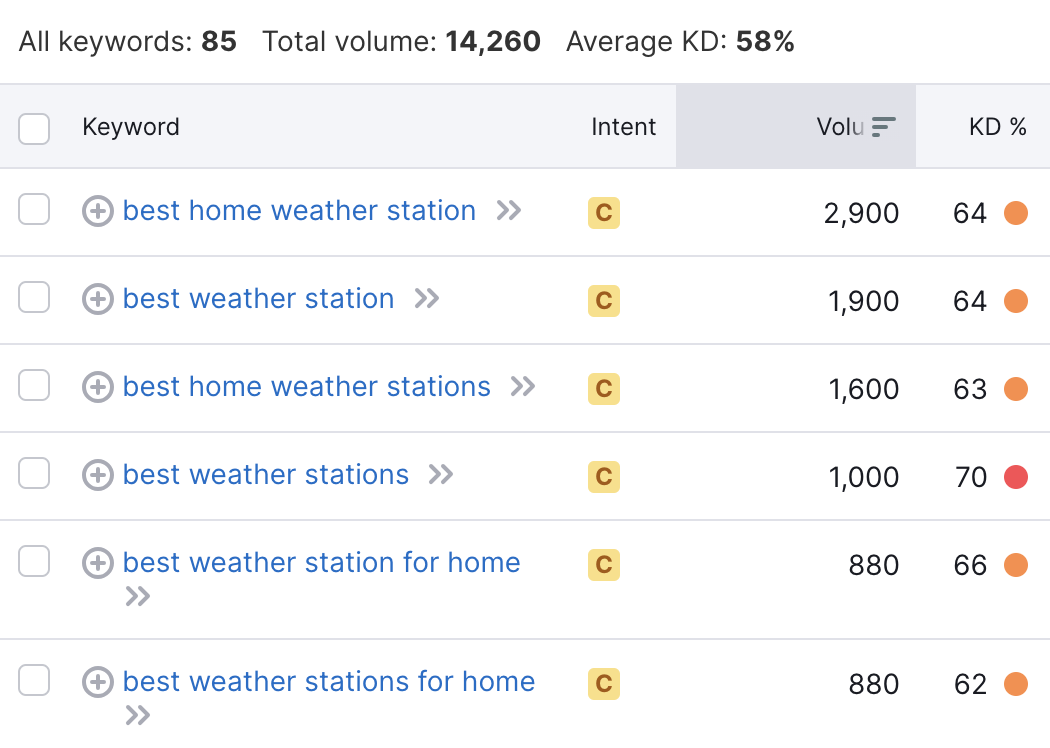Screen dimensions: 1050x748
Task: Add 'best home weather stations' with plus icon
Action: click(x=98, y=388)
